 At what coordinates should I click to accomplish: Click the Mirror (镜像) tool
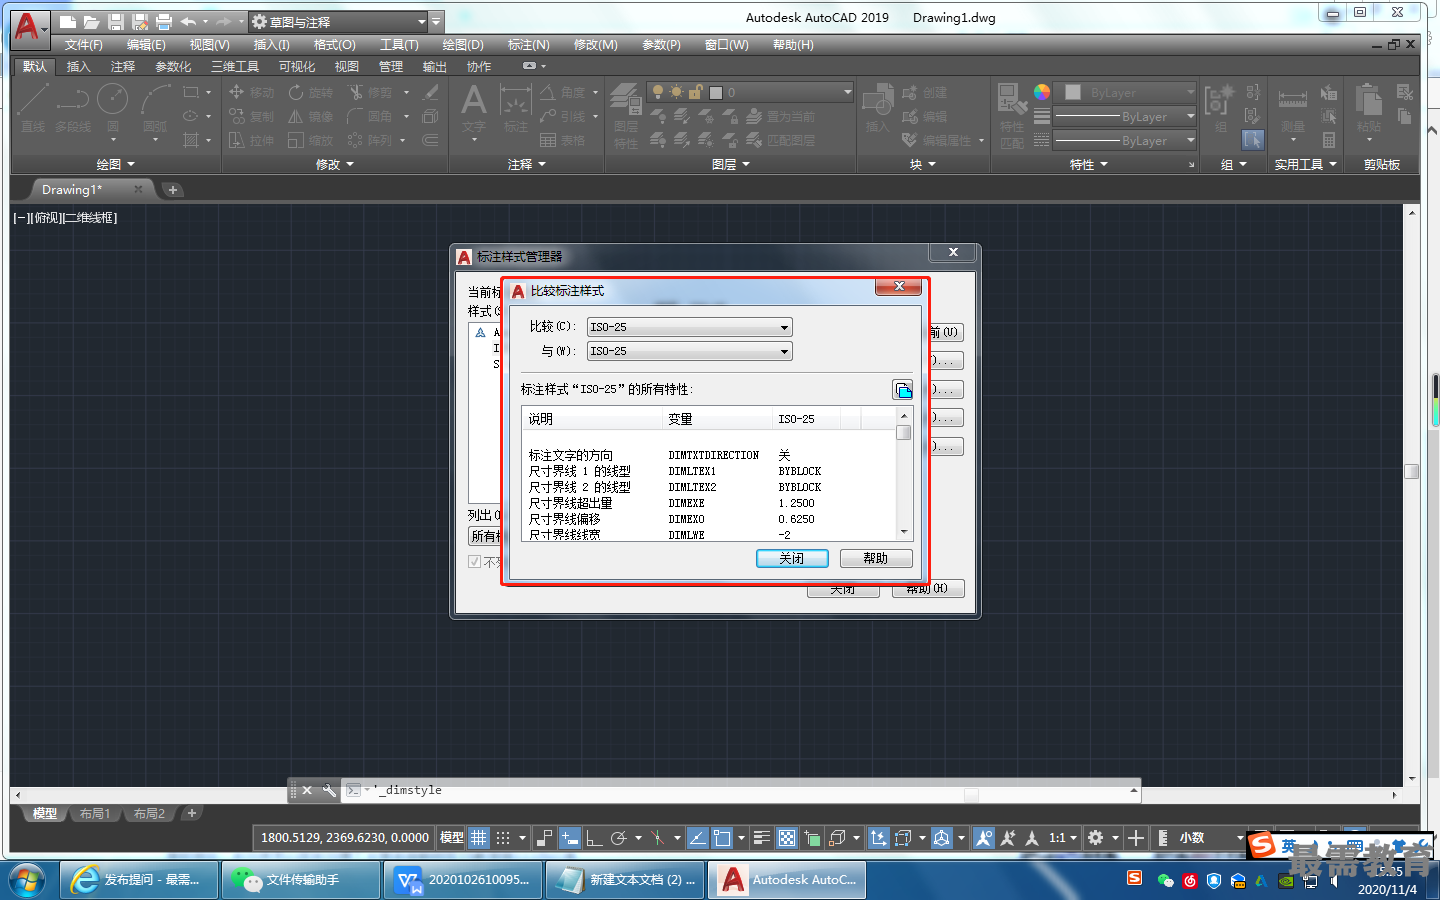[x=311, y=116]
